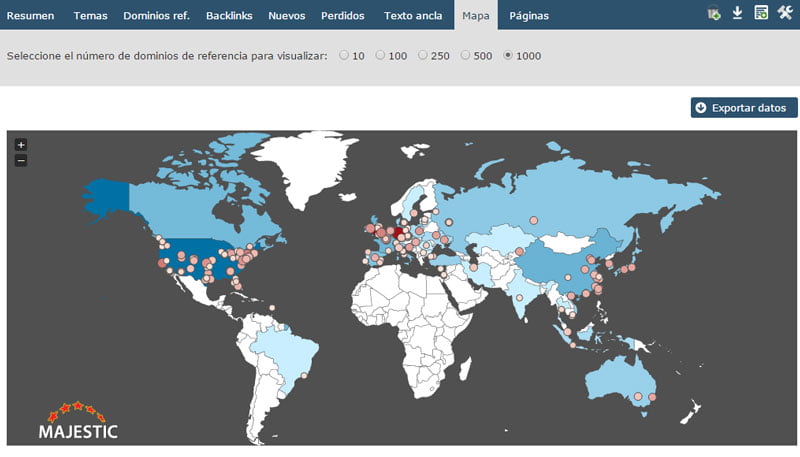Select the 10 domains radio option

tap(344, 56)
